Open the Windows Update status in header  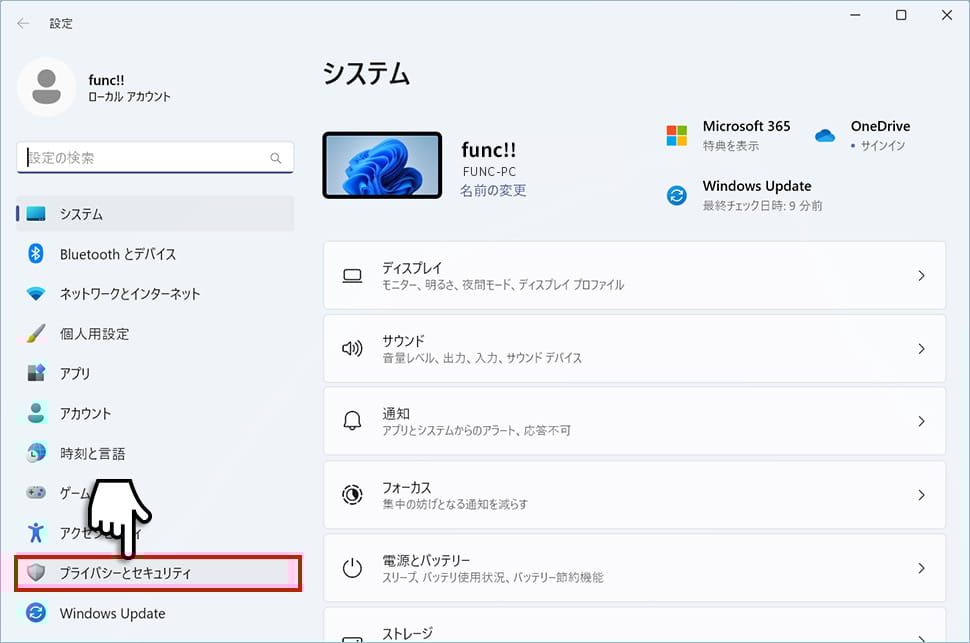pos(745,196)
